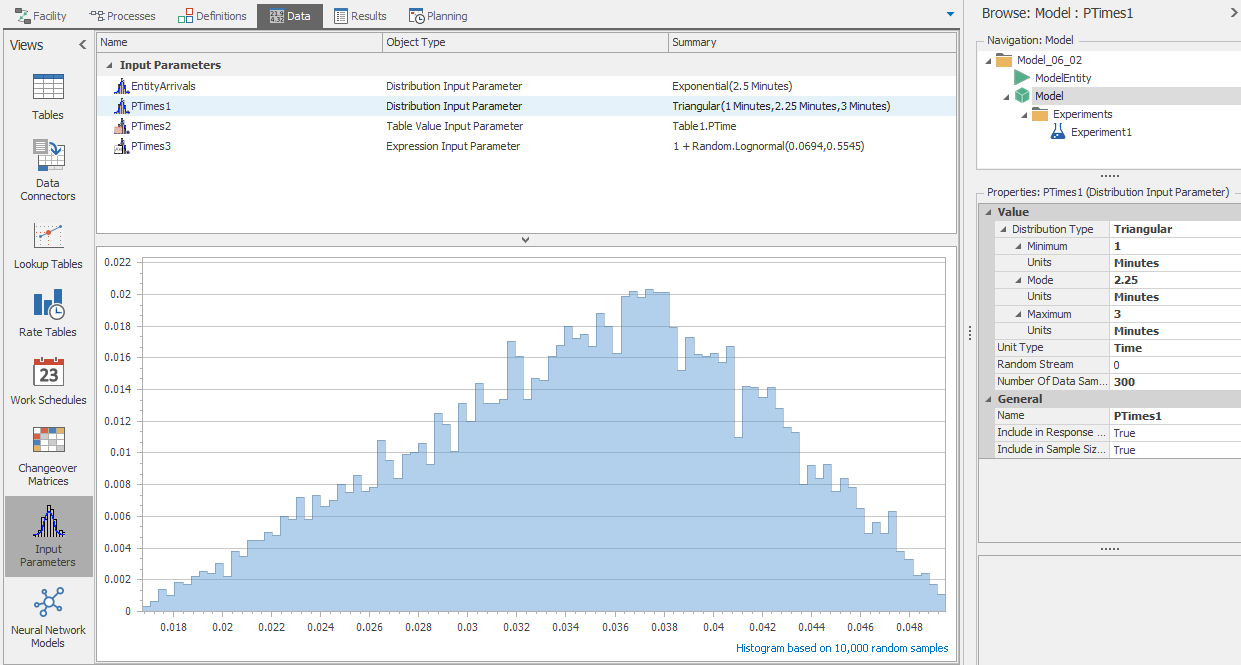Sort by Name column header

coord(240,42)
